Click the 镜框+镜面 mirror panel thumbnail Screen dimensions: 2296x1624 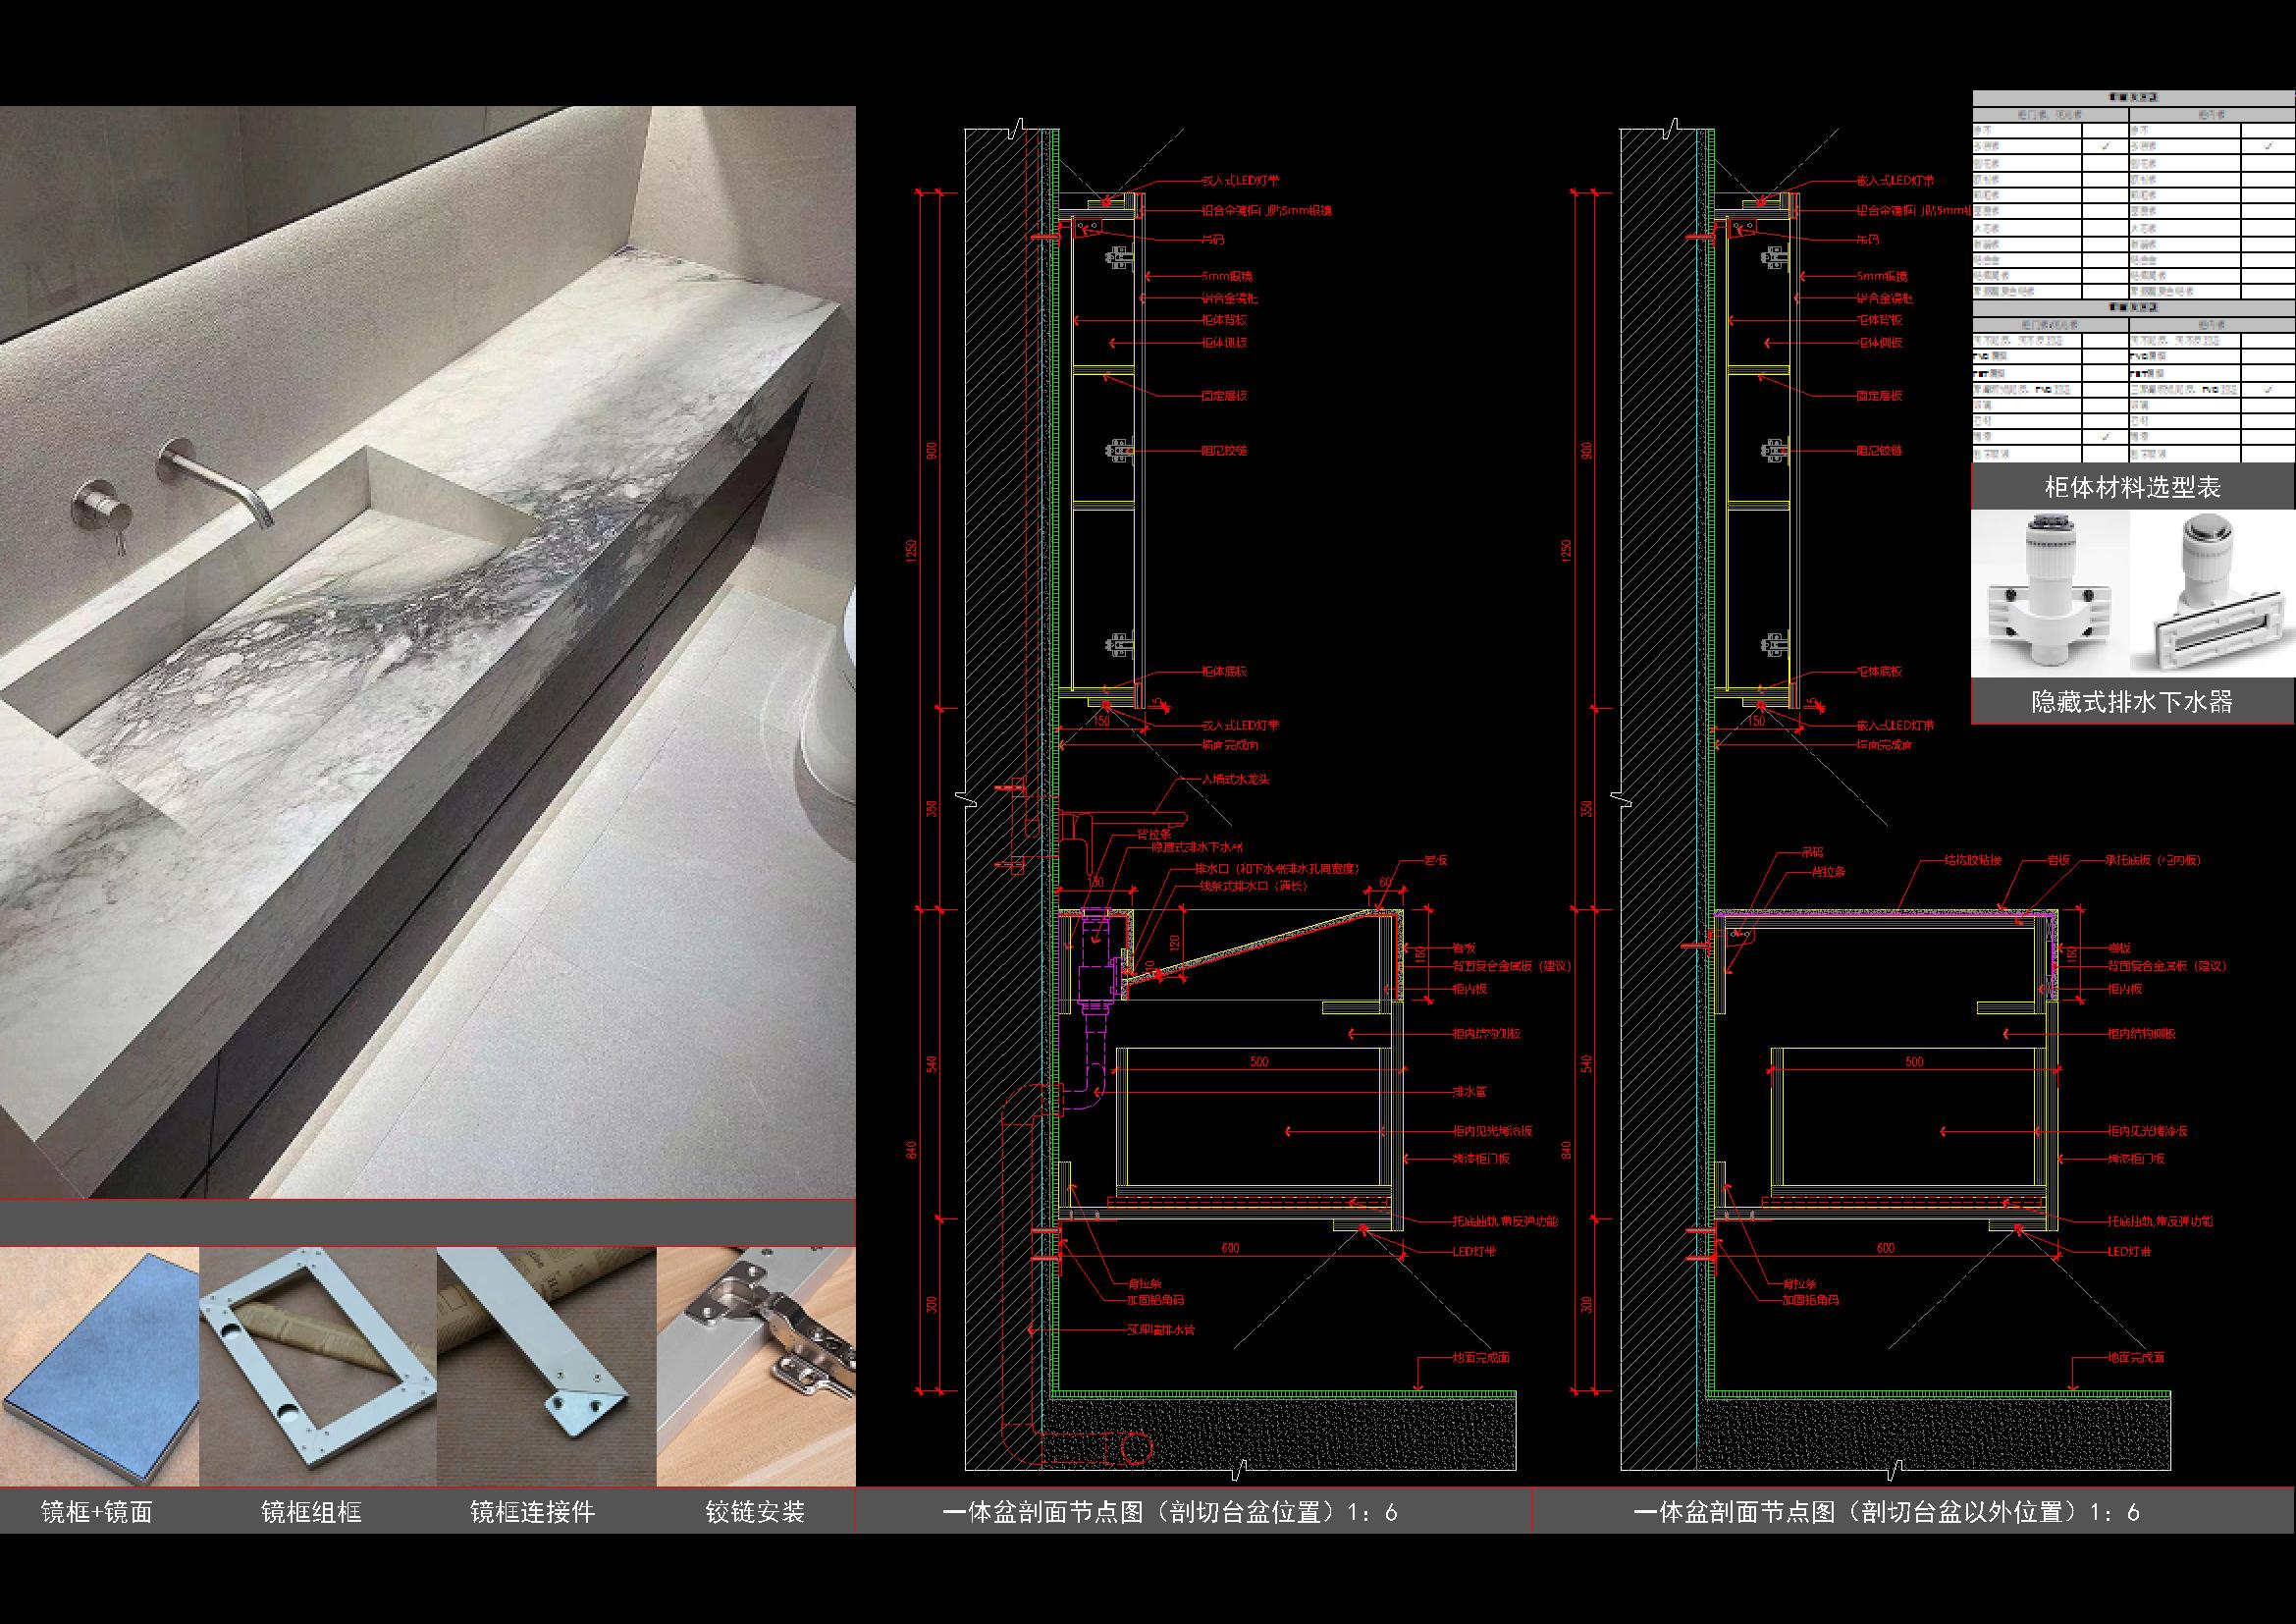coord(99,1366)
